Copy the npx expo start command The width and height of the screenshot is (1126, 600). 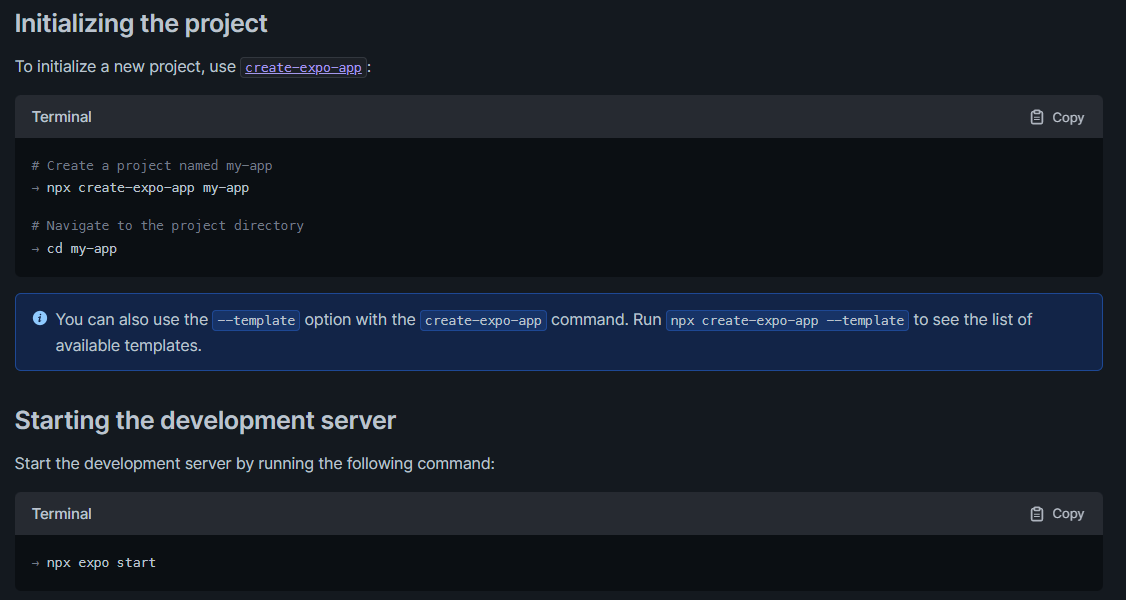(1056, 514)
